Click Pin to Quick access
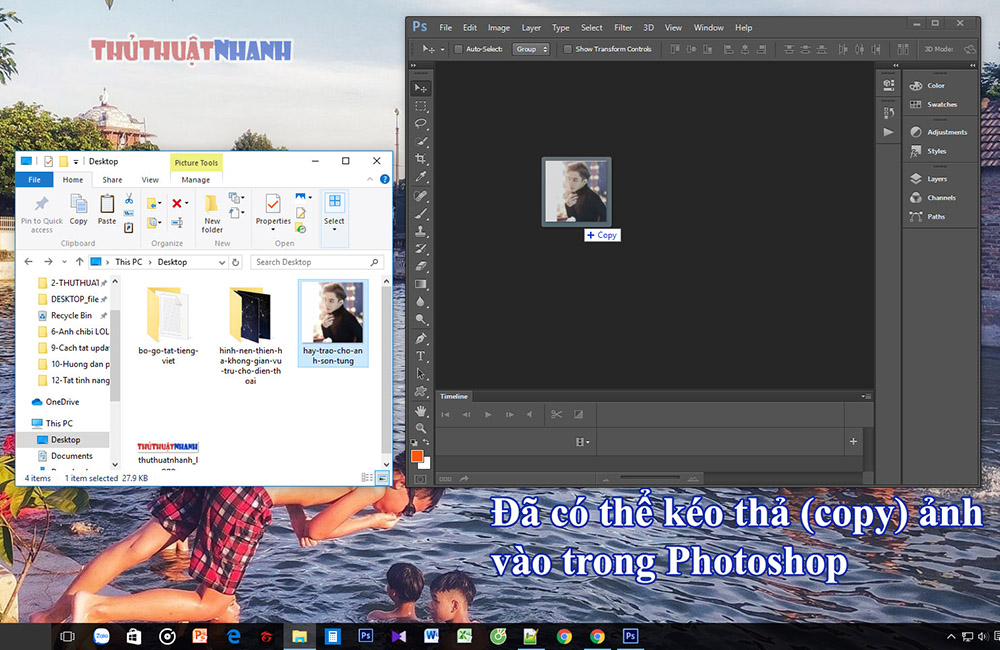Image resolution: width=1000 pixels, height=650 pixels. [x=41, y=214]
